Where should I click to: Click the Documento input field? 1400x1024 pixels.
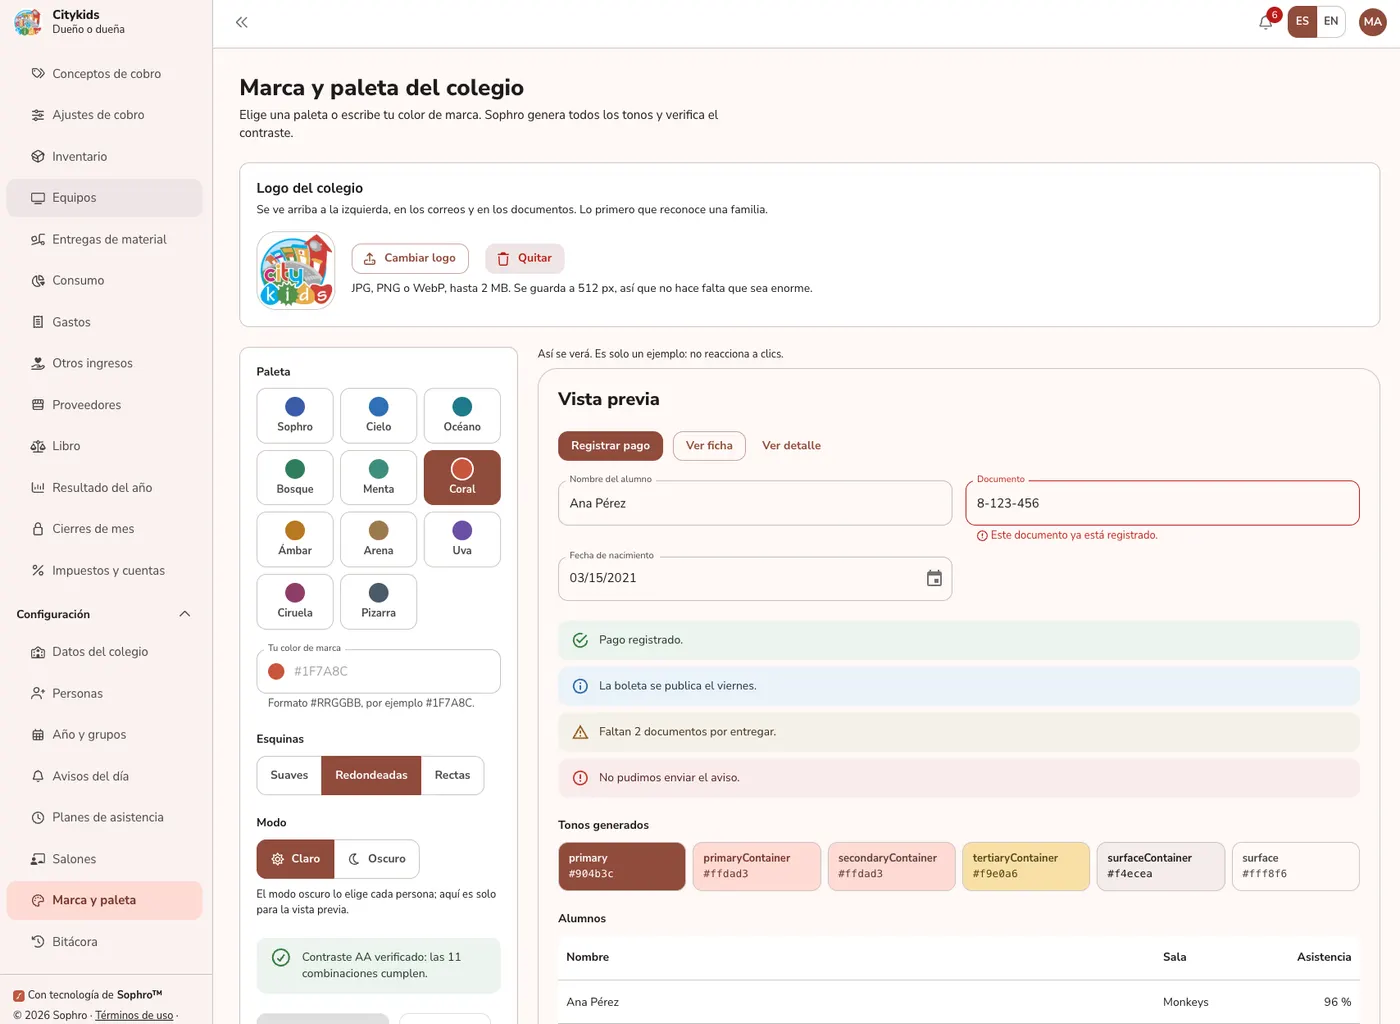pos(1162,503)
